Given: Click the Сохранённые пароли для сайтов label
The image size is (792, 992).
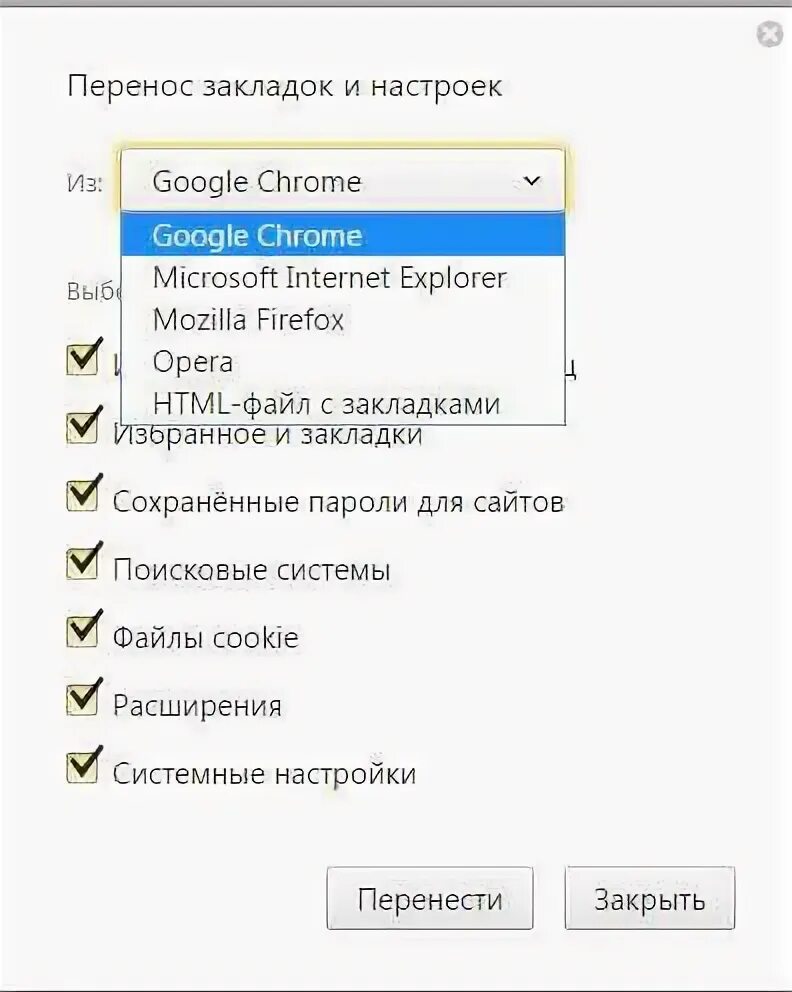Looking at the screenshot, I should [338, 502].
